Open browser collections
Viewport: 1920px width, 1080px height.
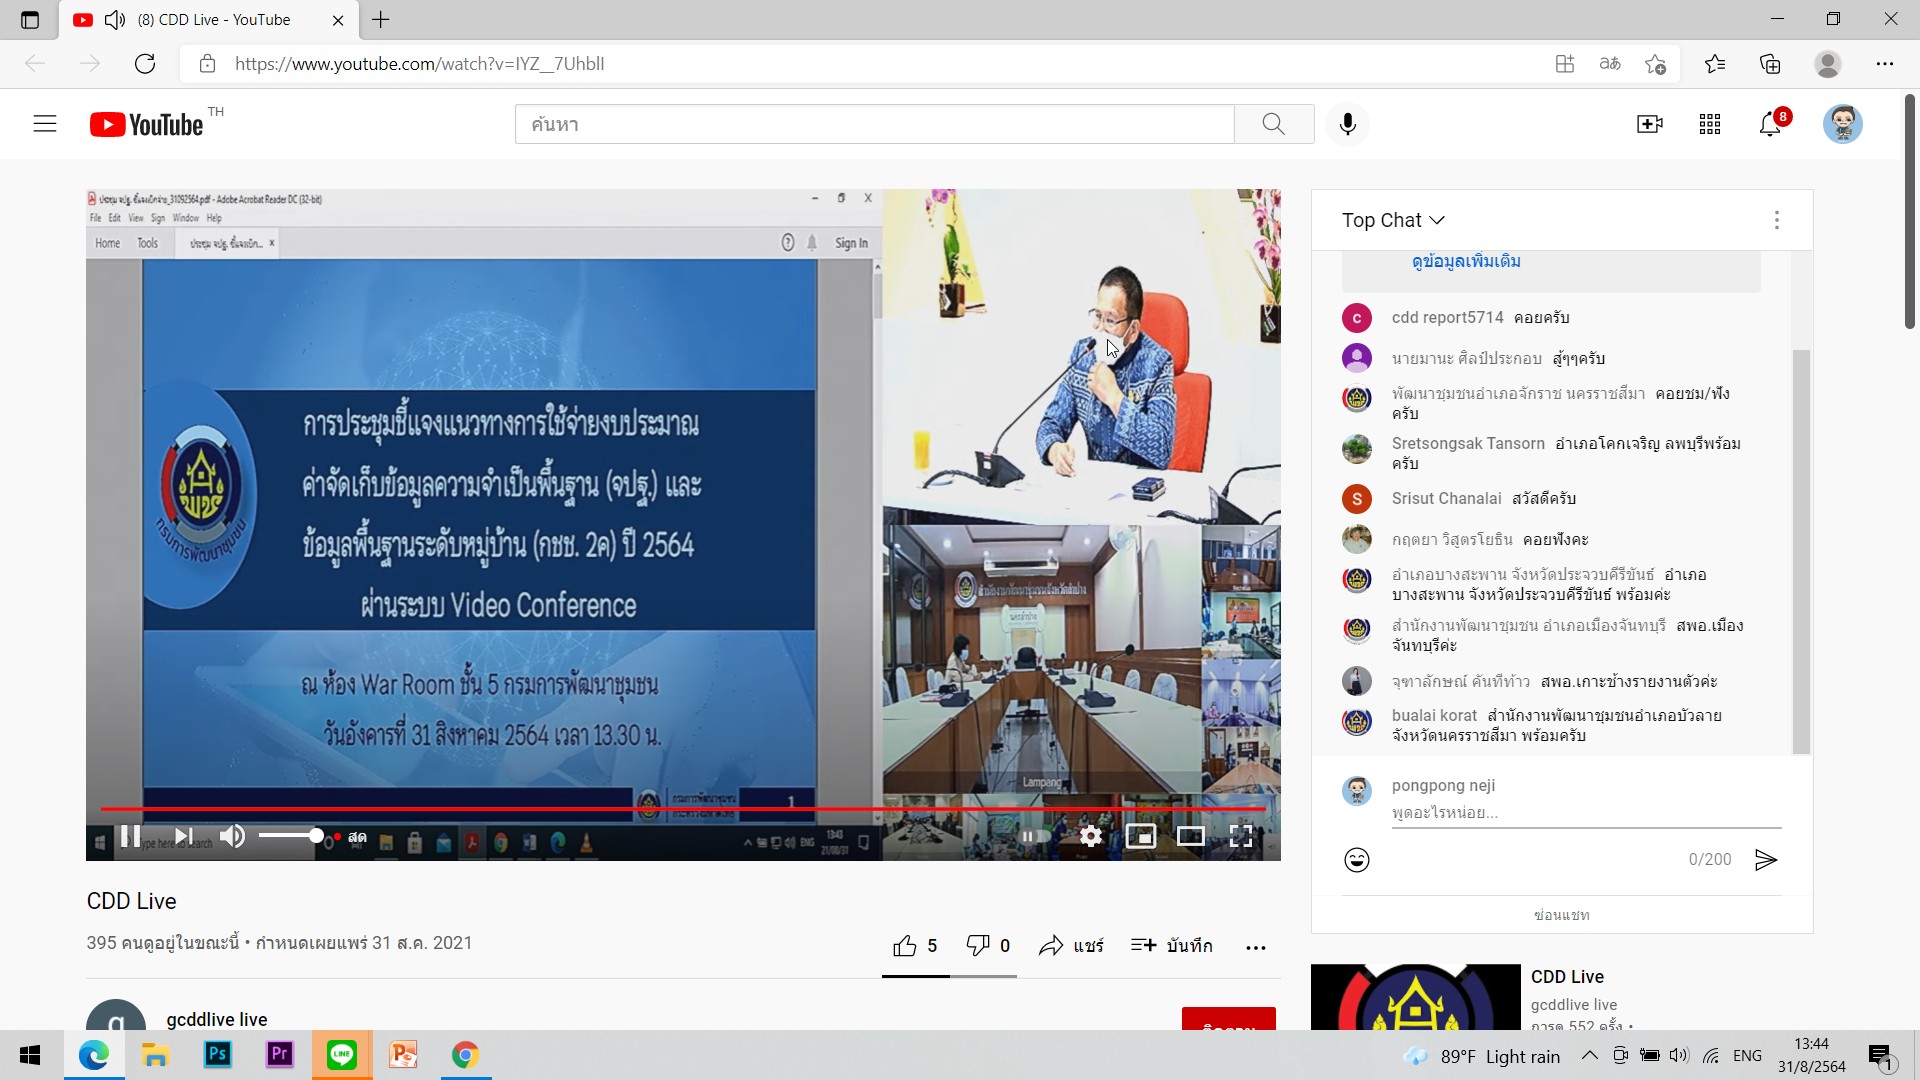click(1770, 64)
